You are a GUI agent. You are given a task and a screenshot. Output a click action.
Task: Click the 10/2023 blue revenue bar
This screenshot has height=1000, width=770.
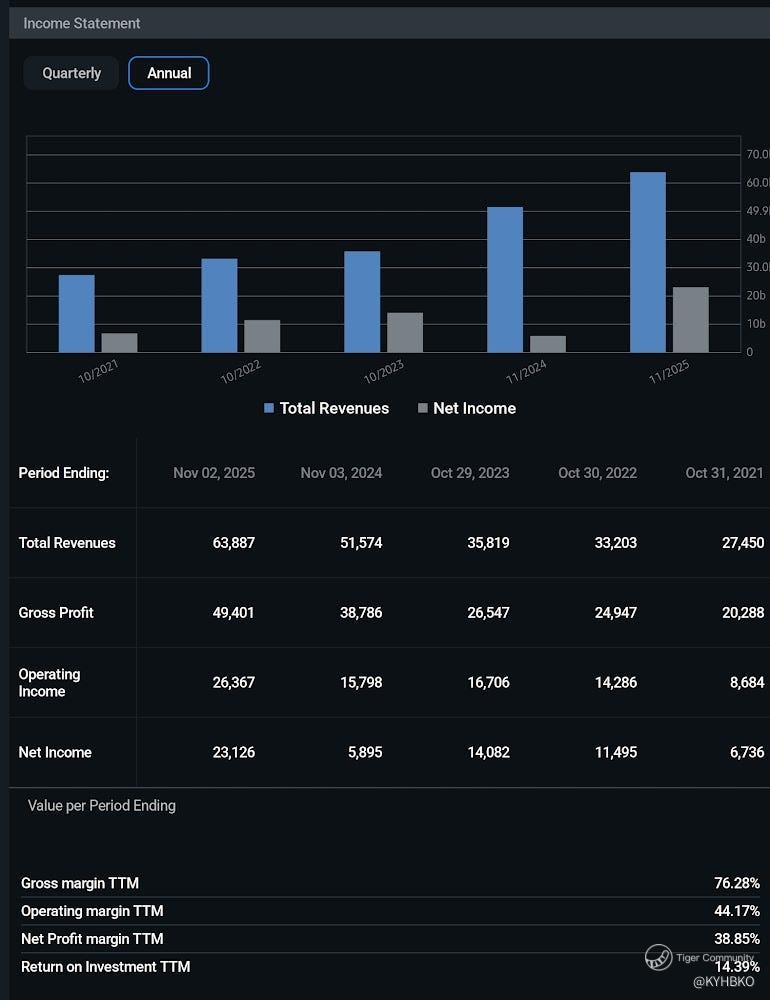[362, 302]
